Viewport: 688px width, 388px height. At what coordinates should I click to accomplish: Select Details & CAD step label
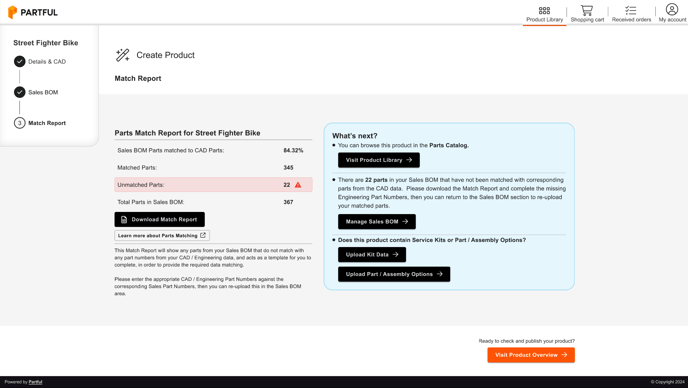[x=47, y=61]
